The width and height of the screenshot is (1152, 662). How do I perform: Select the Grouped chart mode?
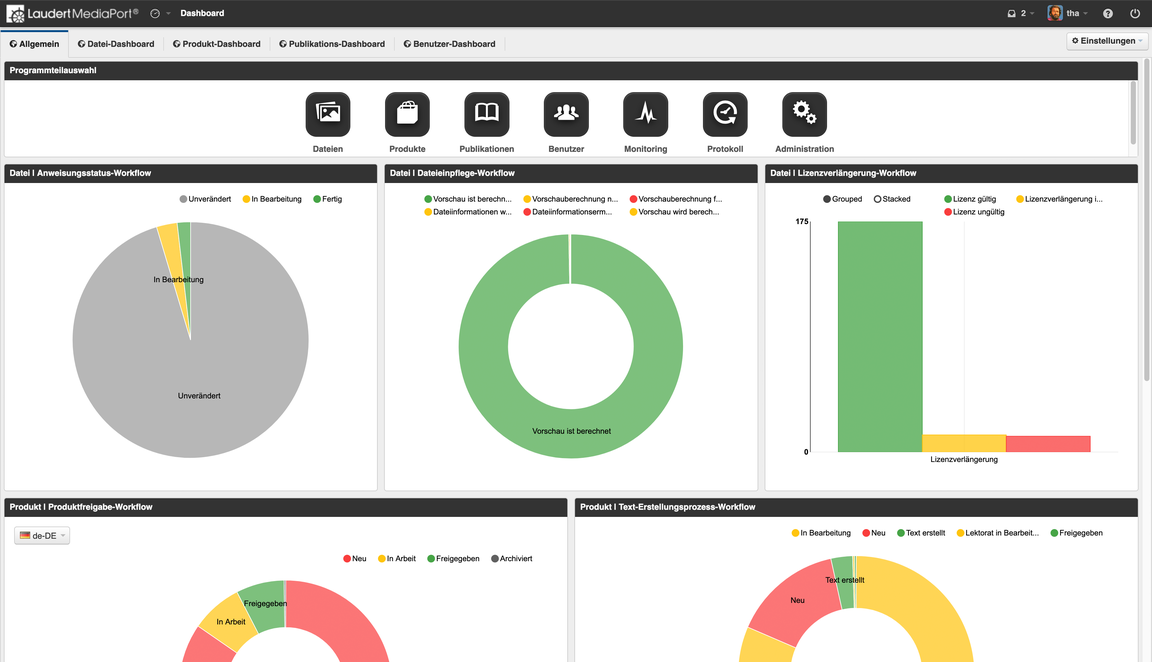pos(842,199)
